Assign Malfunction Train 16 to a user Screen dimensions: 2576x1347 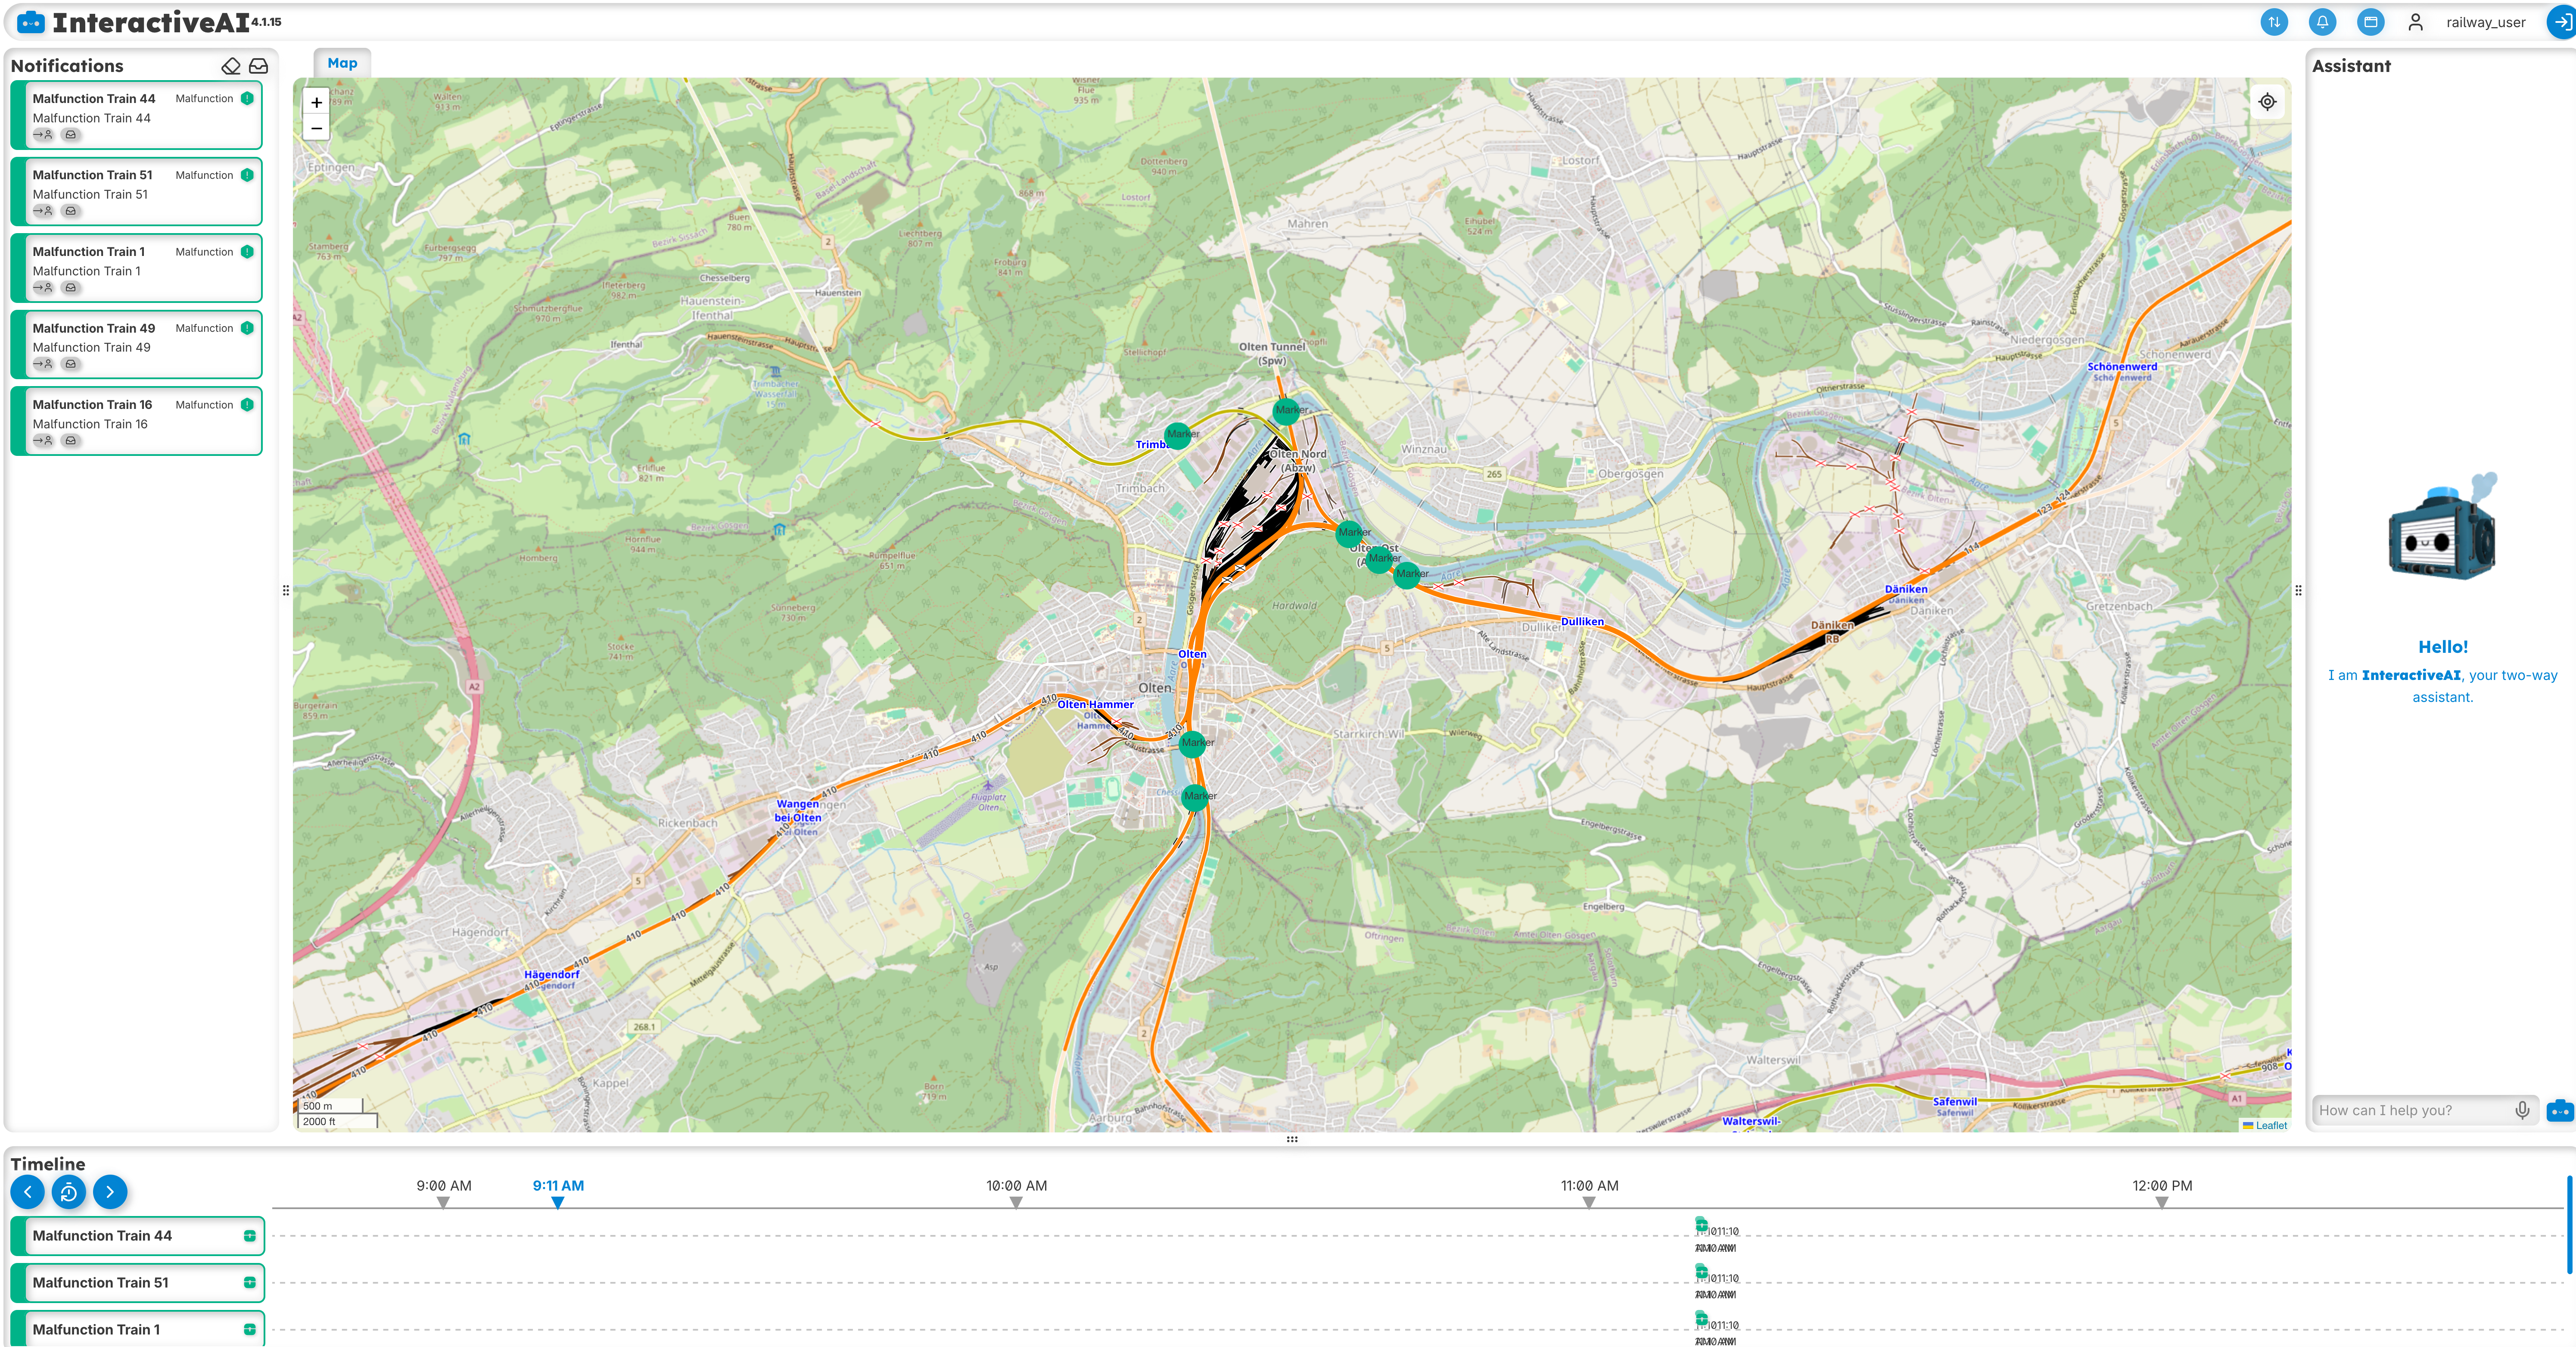tap(43, 441)
